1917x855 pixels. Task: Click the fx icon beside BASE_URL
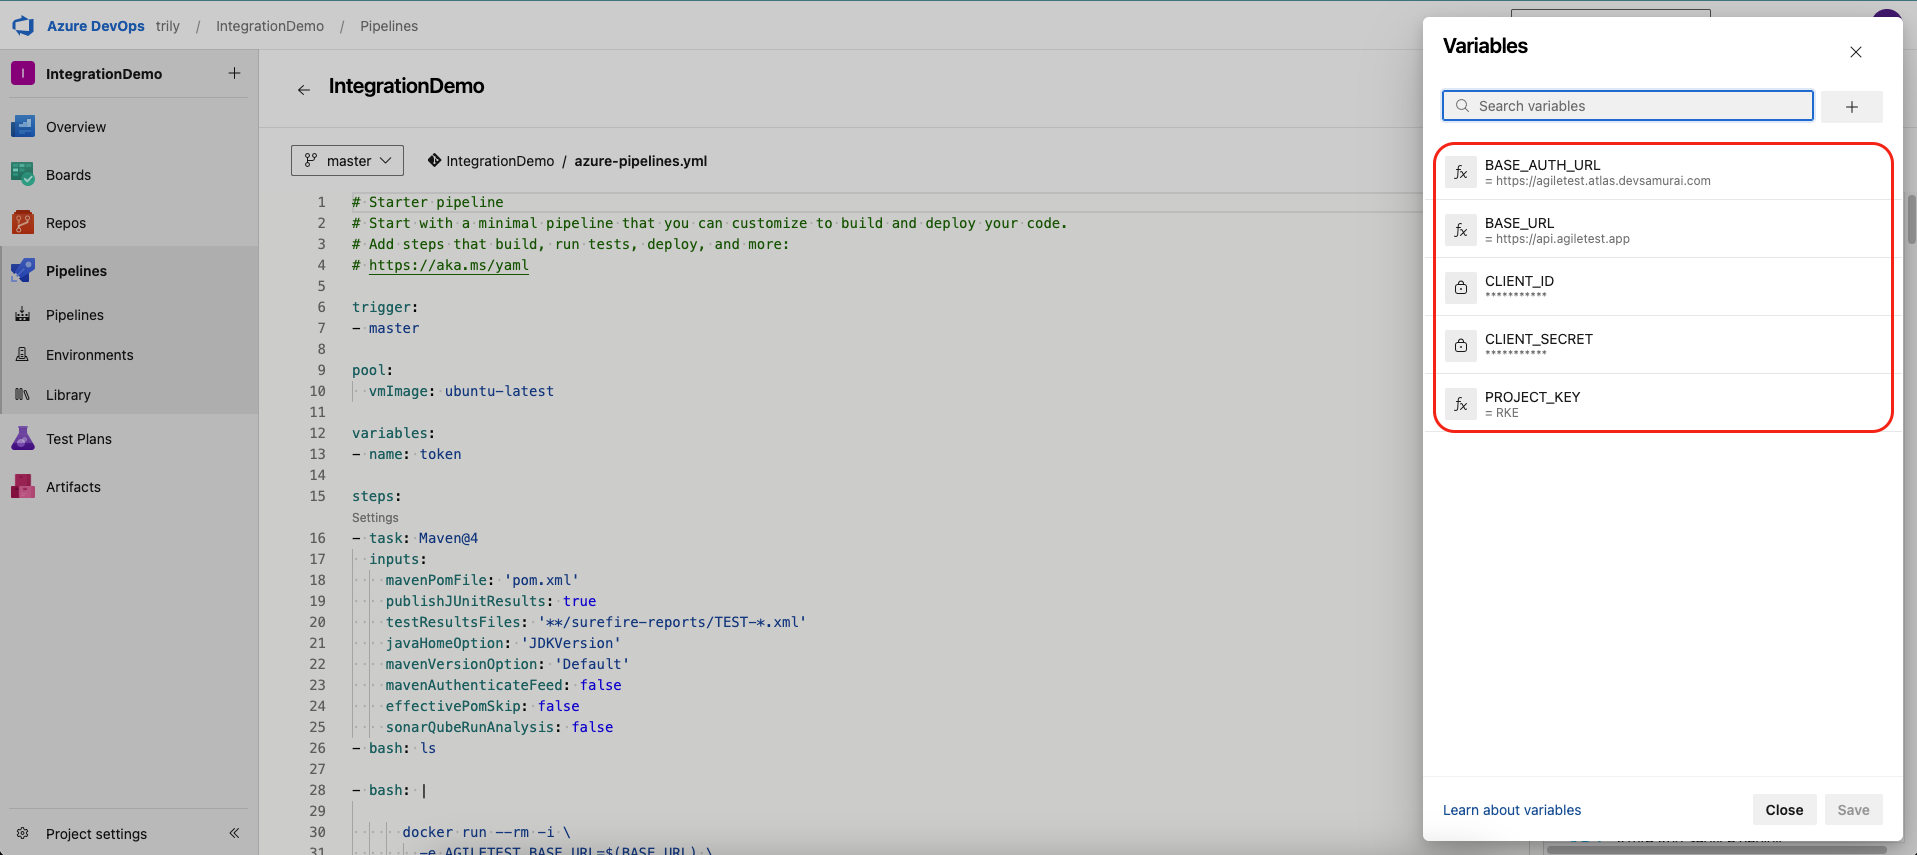tap(1461, 230)
